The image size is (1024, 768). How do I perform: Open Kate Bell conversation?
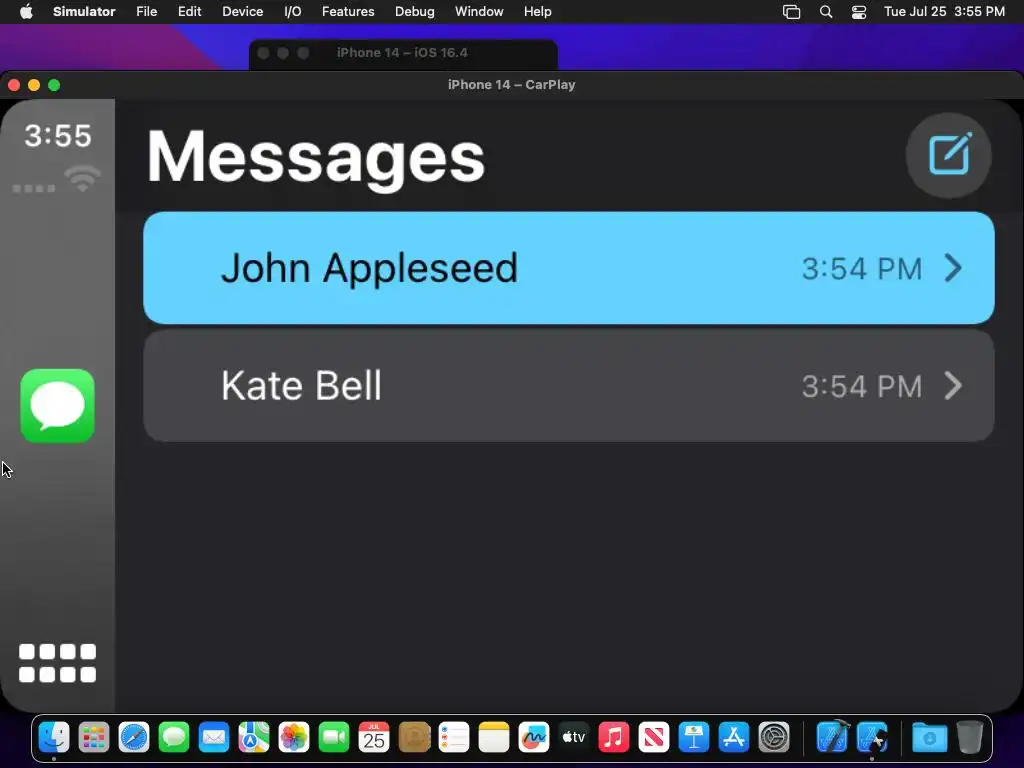click(x=569, y=385)
